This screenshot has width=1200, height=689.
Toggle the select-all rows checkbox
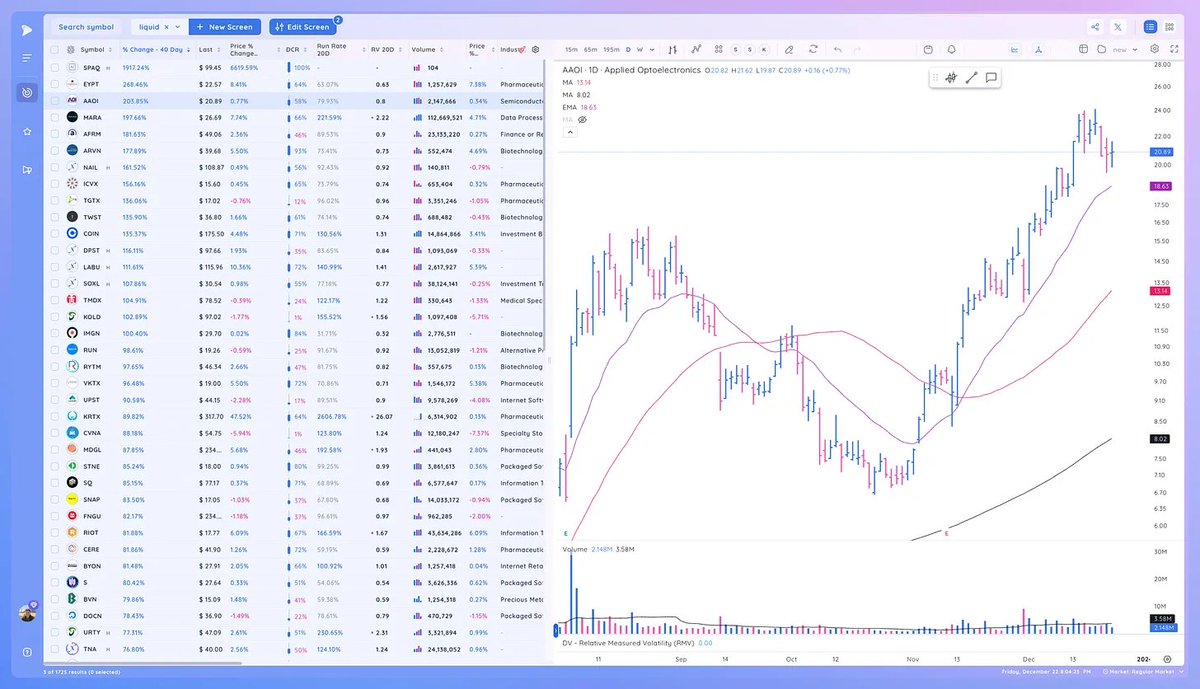coord(55,49)
